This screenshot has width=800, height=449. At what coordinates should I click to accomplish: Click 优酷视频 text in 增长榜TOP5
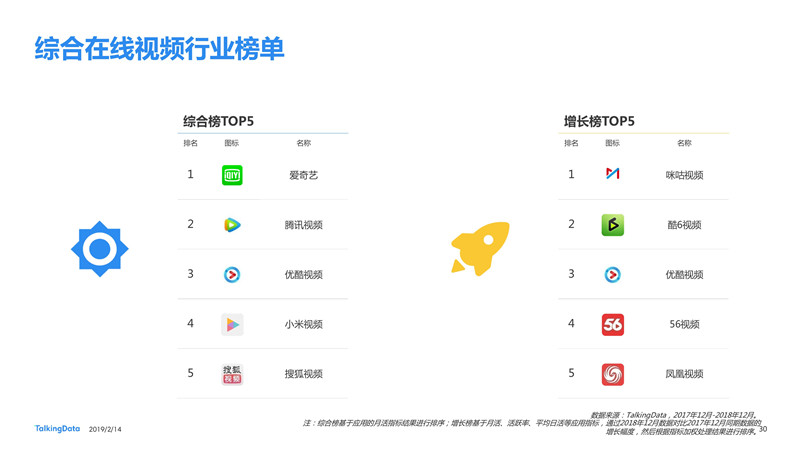(684, 275)
